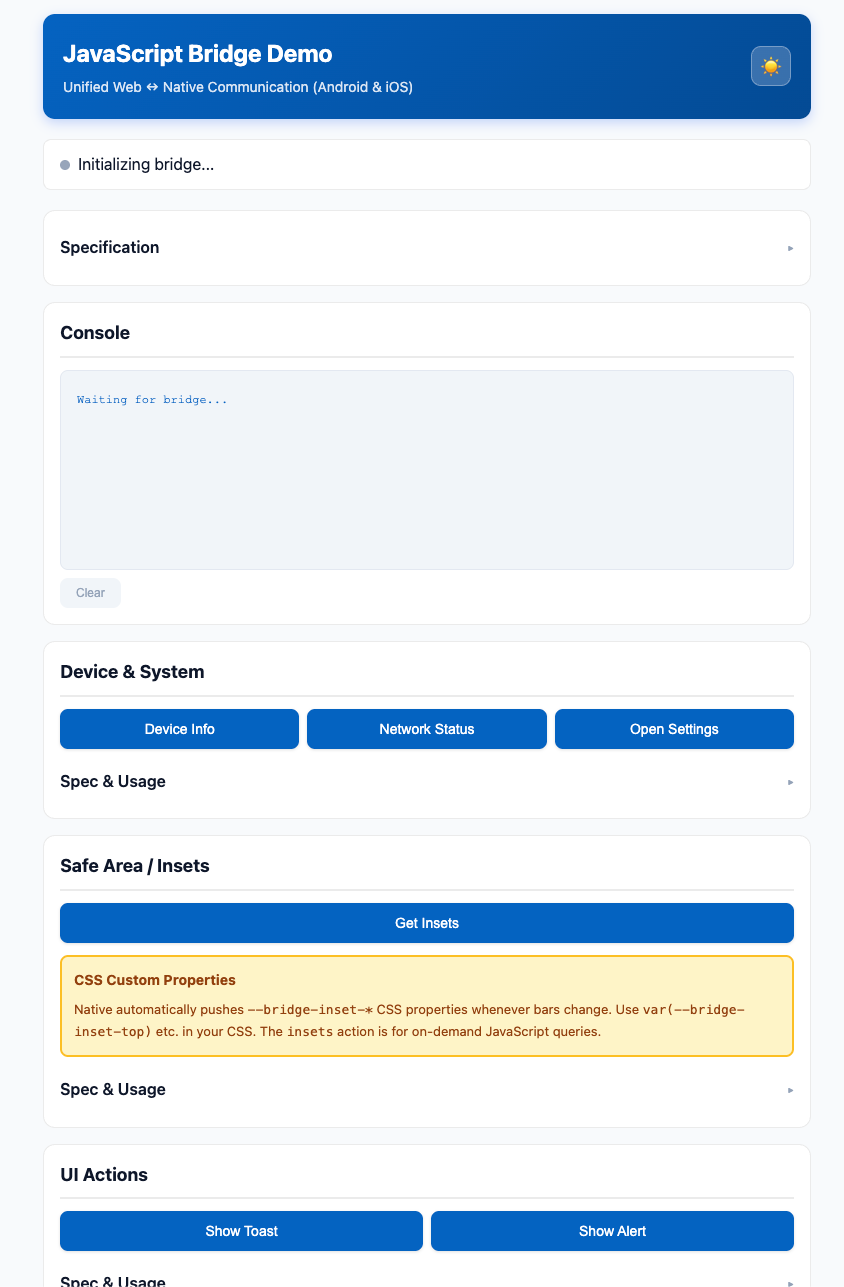Screen dimensions: 844x1287
Task: Expand Spec & Usage under Device & System
Action: tap(427, 782)
